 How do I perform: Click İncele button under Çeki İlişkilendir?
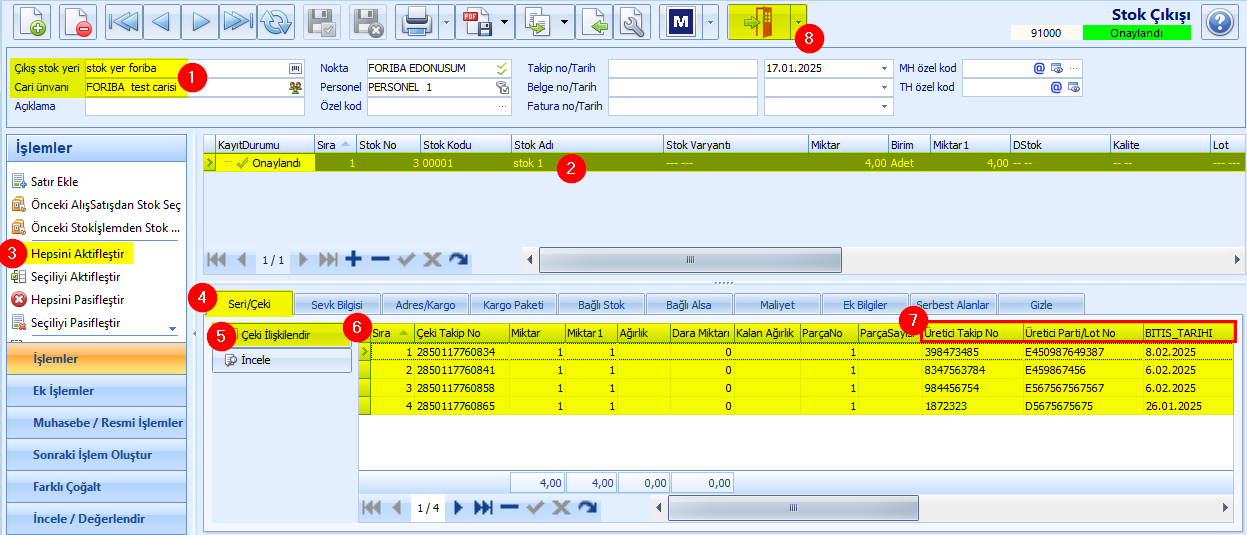282,360
